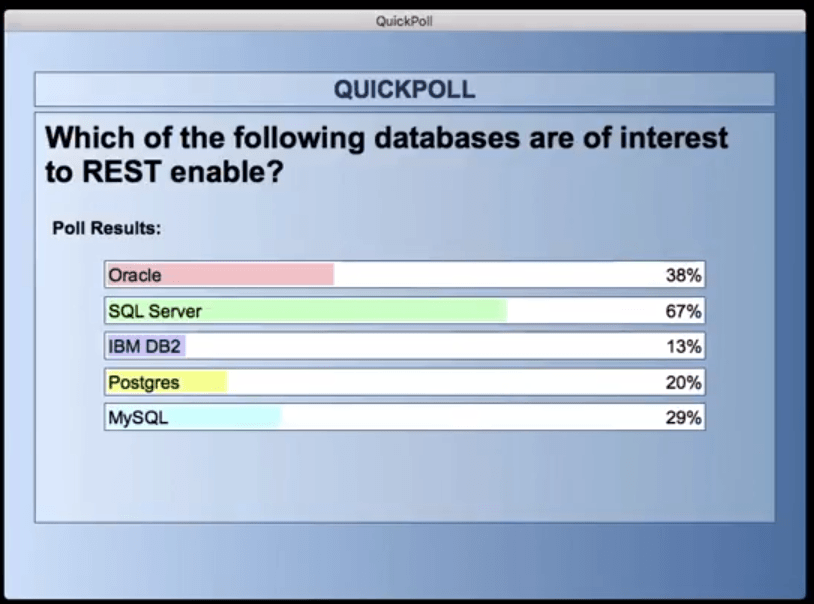
Task: Select the 67% percentage value
Action: pos(685,311)
